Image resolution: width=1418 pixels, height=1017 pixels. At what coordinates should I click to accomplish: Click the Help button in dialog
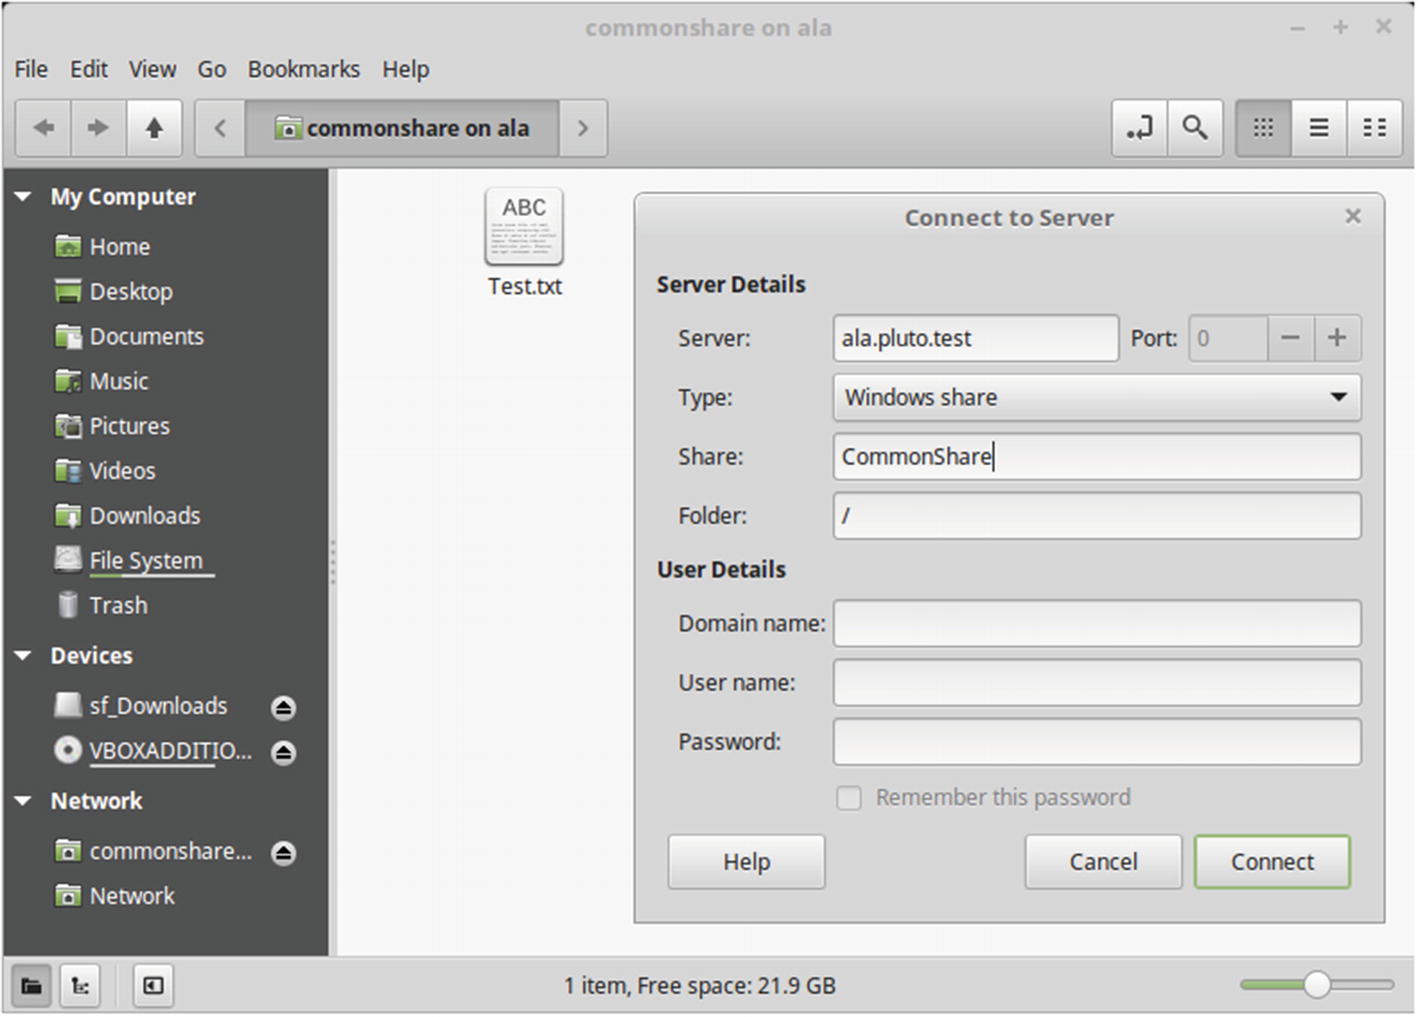point(747,862)
